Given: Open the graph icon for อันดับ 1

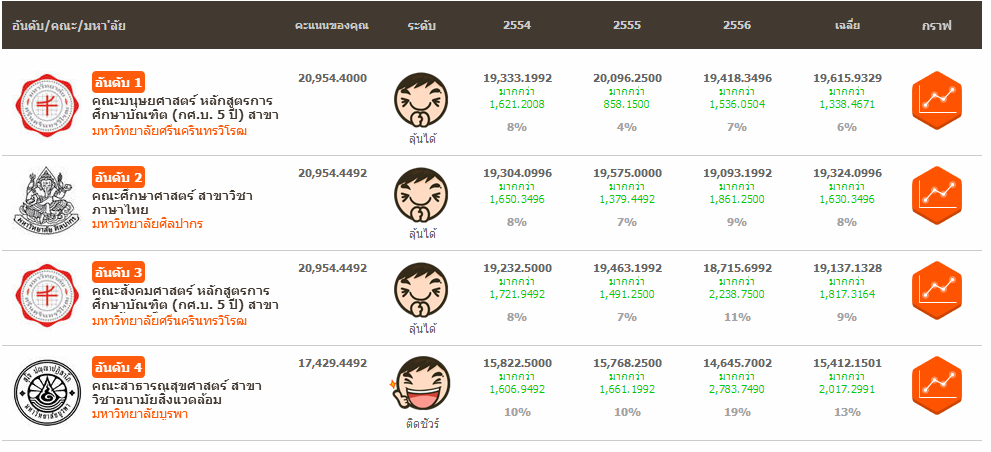Looking at the screenshot, I should 936,101.
